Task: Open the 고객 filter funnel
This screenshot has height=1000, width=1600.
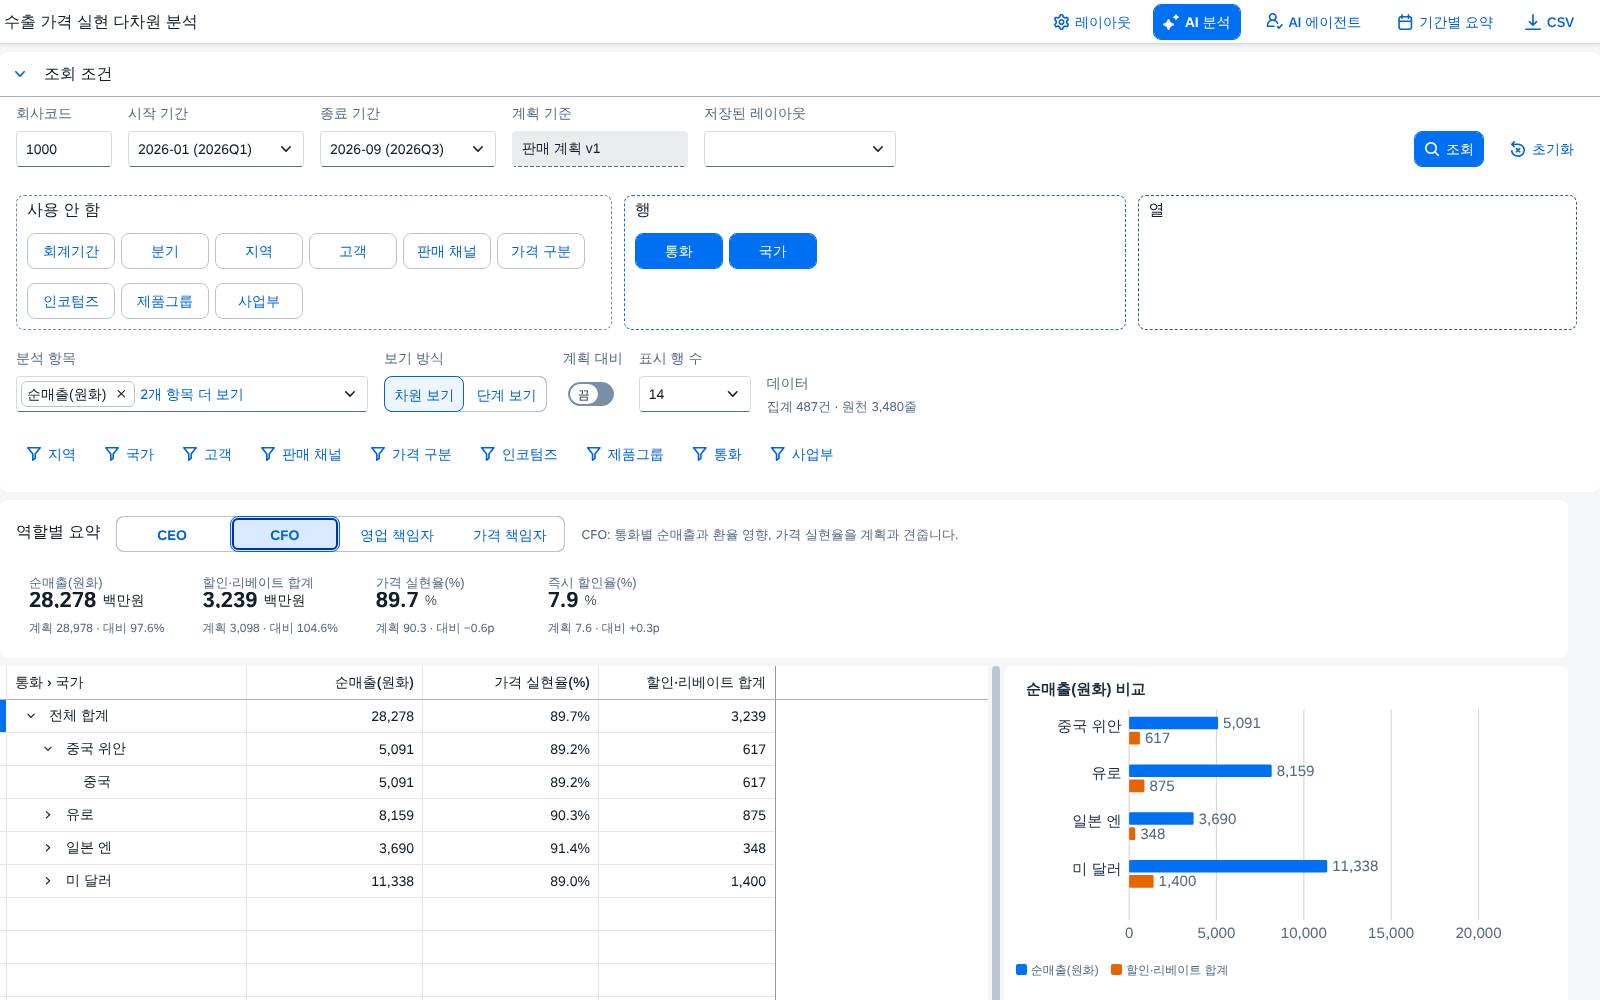Action: pos(207,454)
